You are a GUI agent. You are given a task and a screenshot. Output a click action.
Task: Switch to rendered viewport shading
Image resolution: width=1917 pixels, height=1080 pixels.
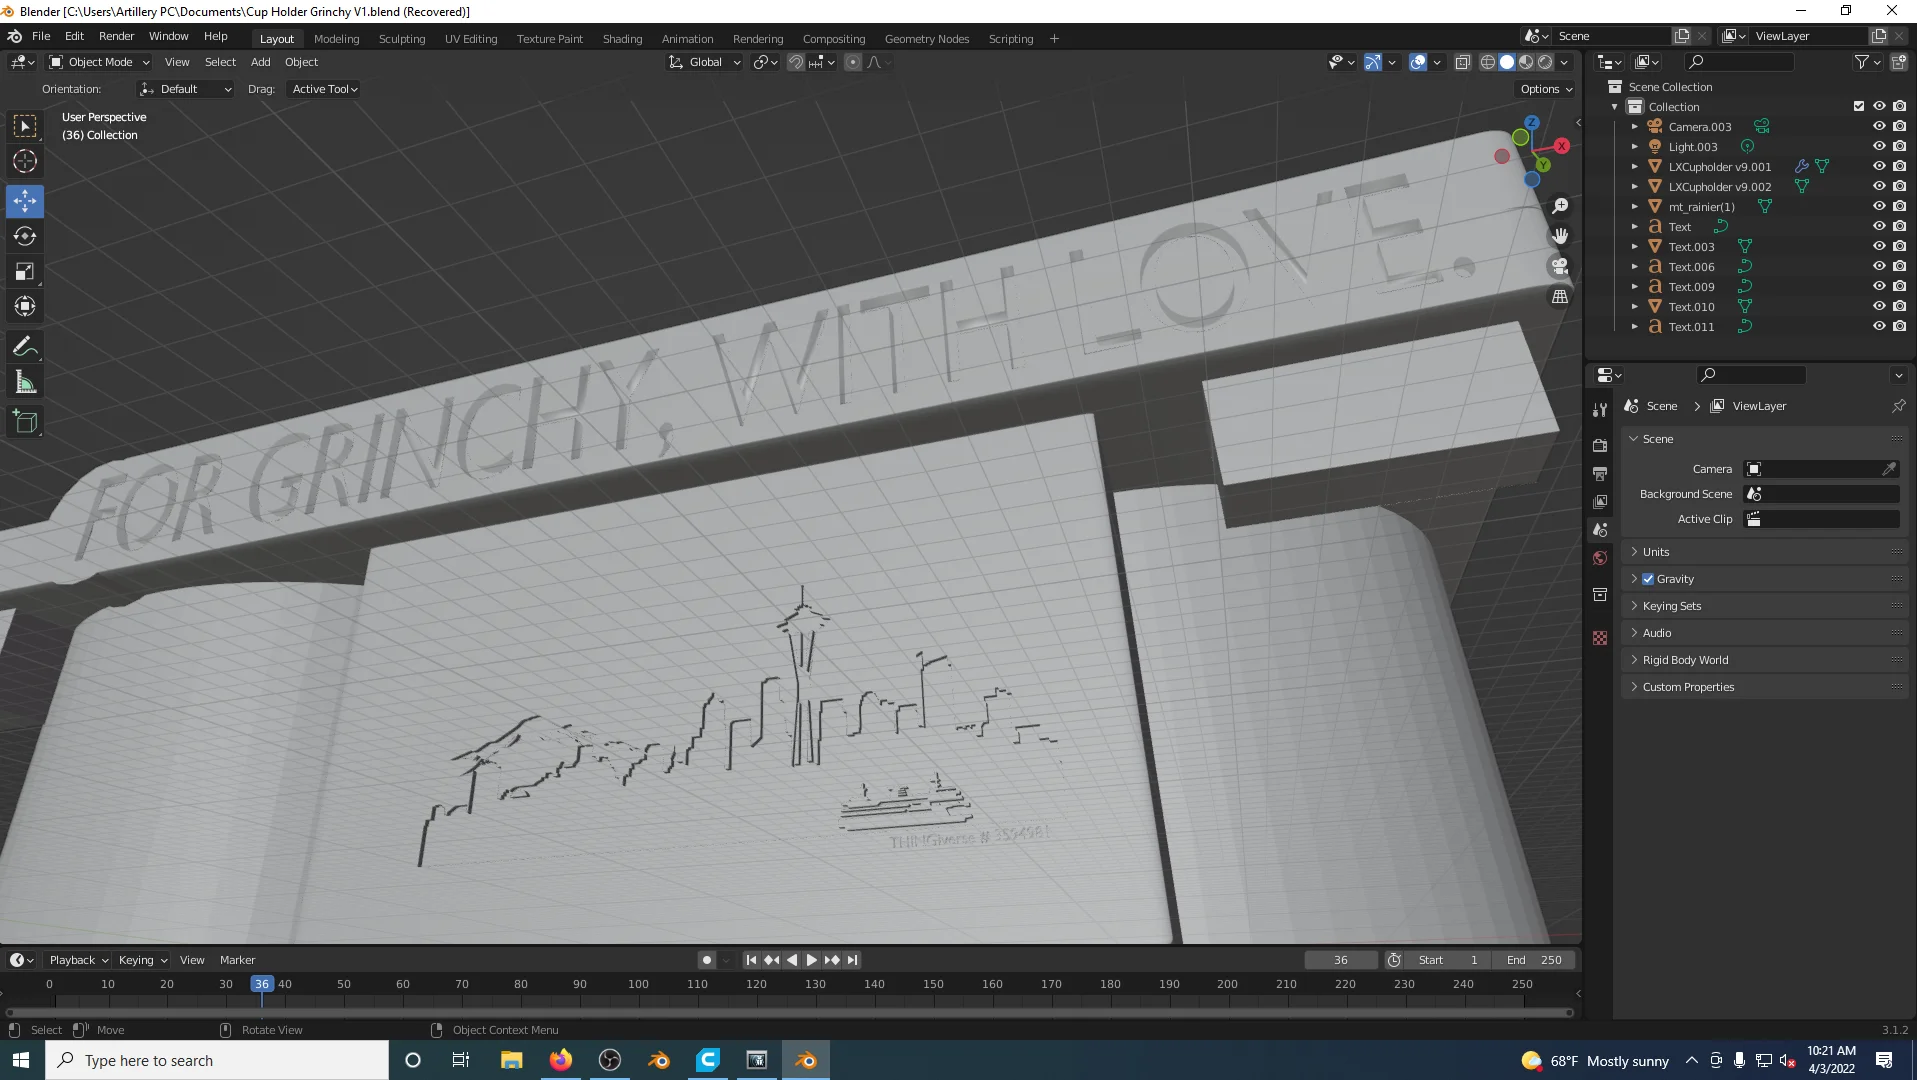1545,62
